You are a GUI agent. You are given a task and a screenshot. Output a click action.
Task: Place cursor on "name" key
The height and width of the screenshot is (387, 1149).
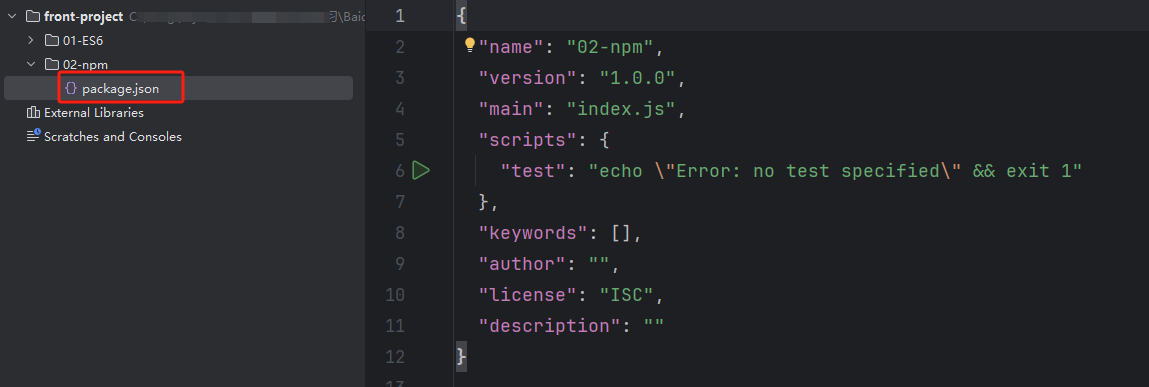pyautogui.click(x=512, y=48)
